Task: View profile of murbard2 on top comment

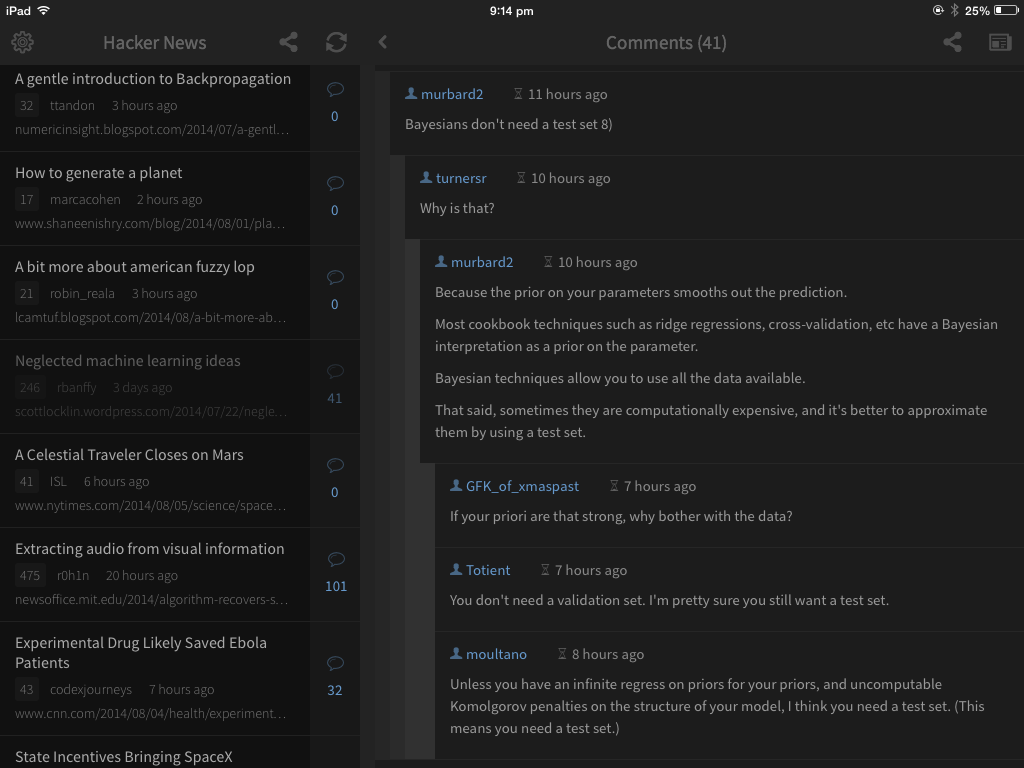Action: 452,94
